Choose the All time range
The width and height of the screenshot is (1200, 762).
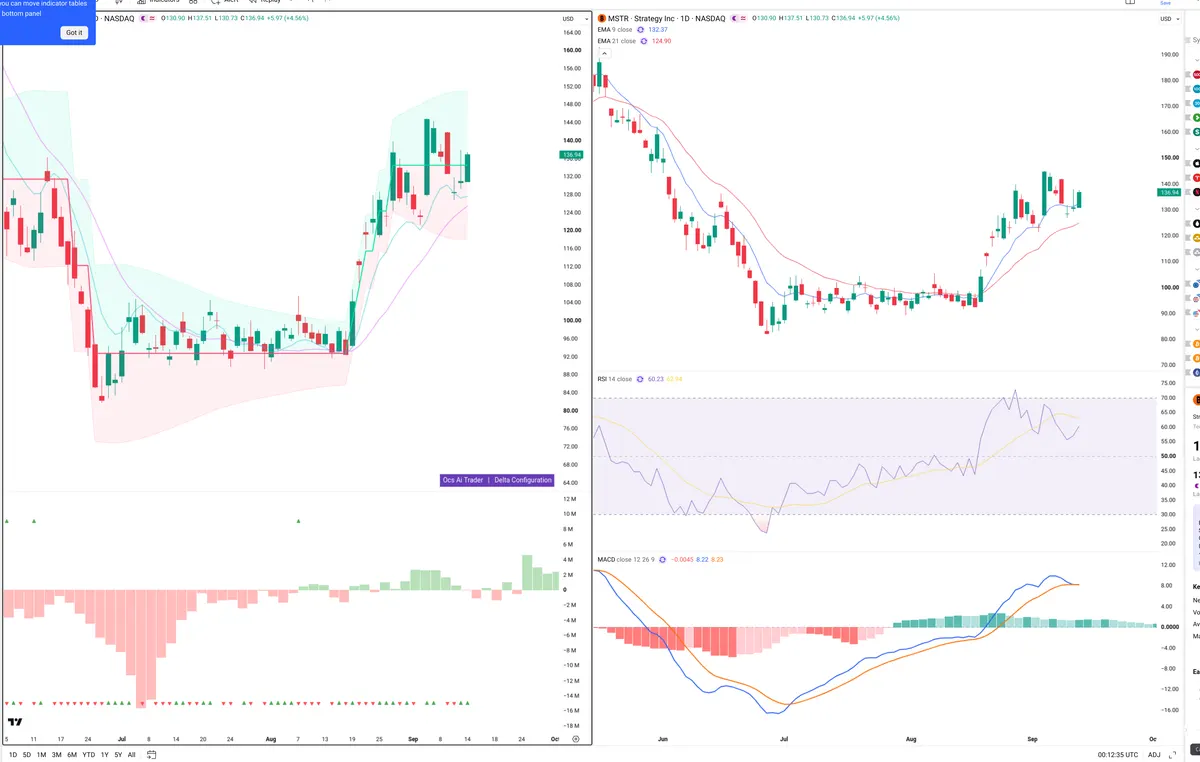pyautogui.click(x=131, y=755)
